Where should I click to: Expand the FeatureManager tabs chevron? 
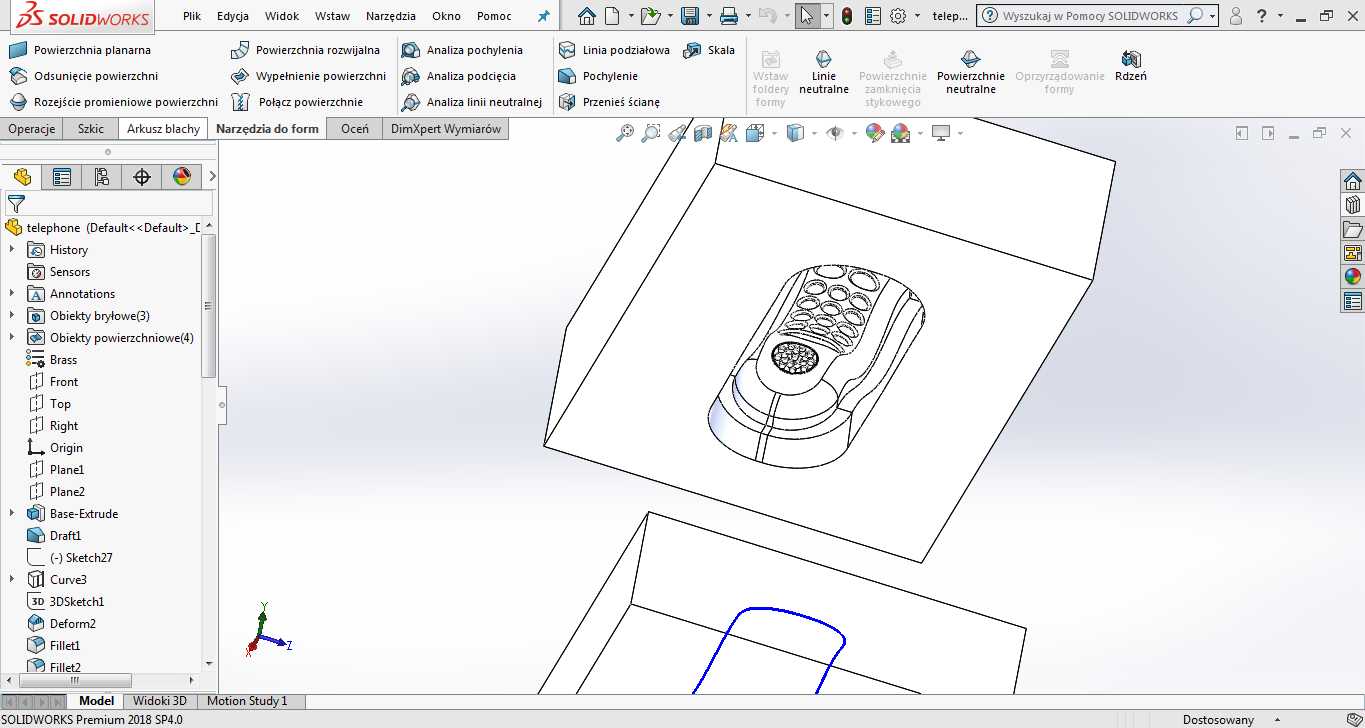pos(212,177)
